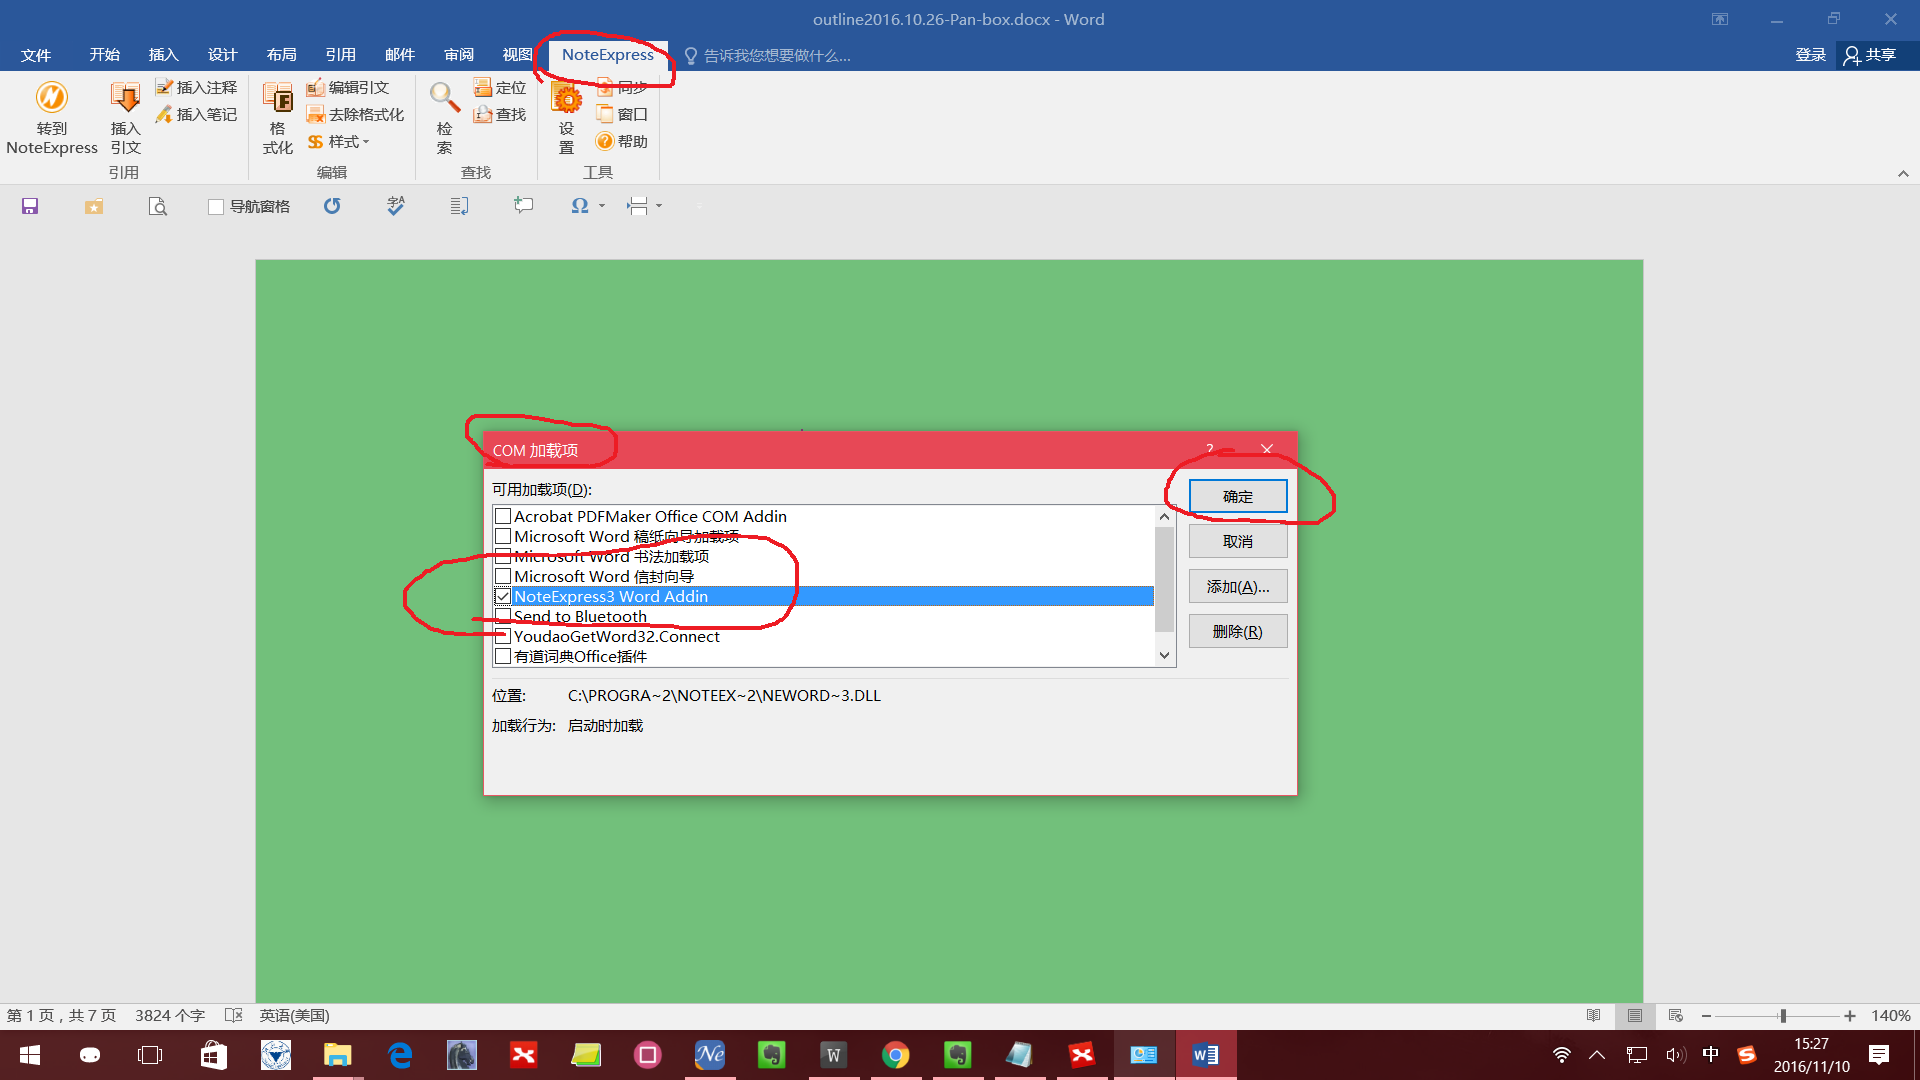
Task: Click the 140% zoom level
Action: point(1891,1016)
